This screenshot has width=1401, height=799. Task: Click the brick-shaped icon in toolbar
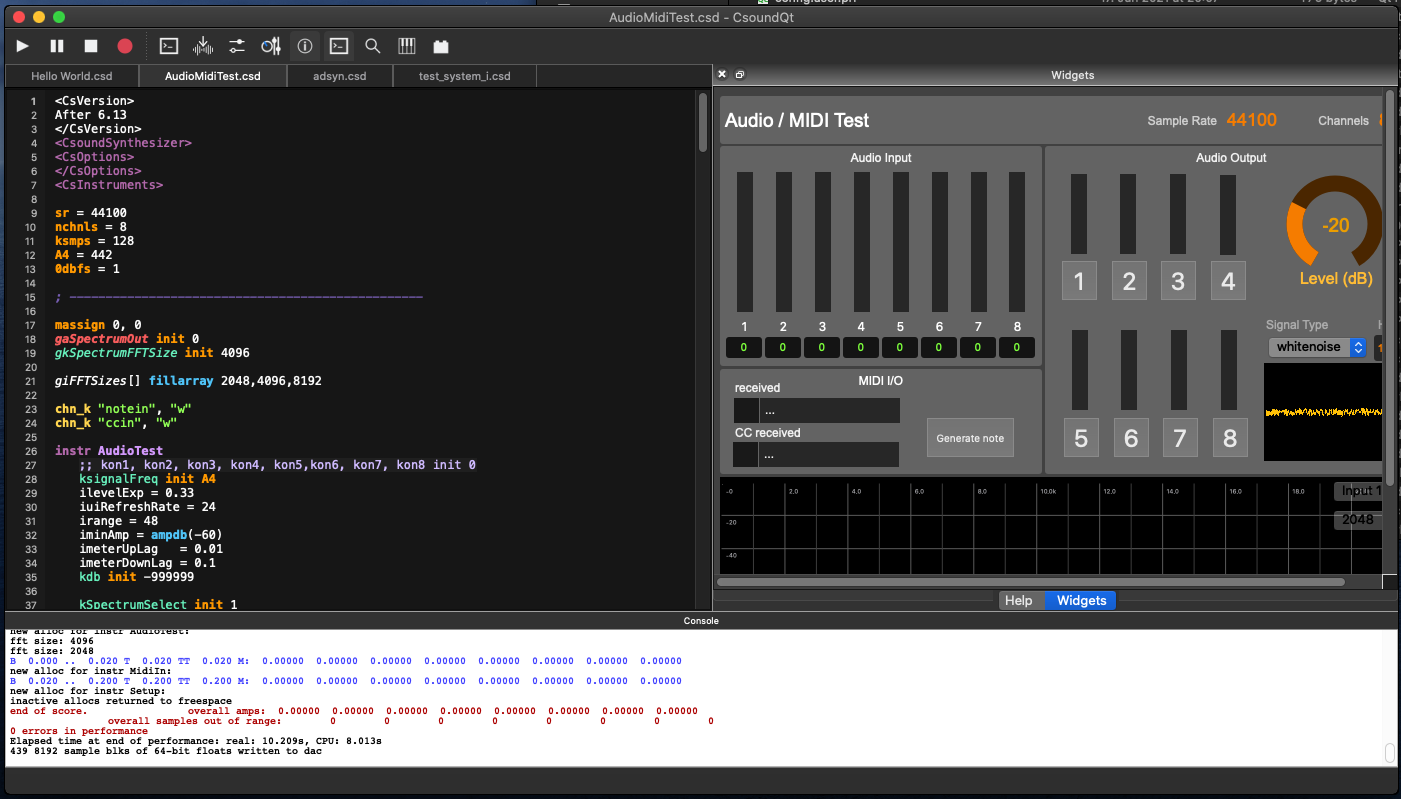click(440, 46)
